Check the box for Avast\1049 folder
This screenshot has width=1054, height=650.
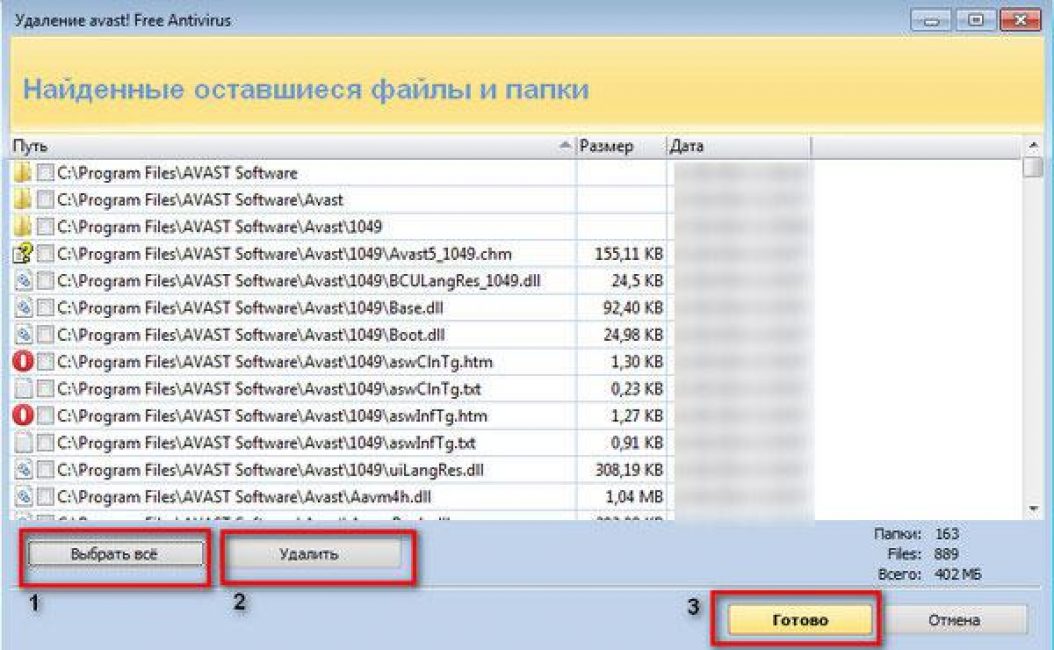[45, 227]
